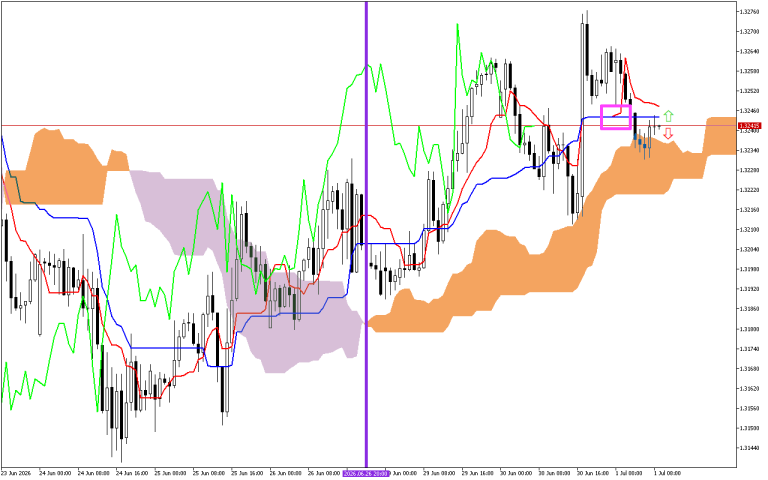Click time axis label 29 Jun 16:00
The height and width of the screenshot is (480, 768).
(x=478, y=473)
